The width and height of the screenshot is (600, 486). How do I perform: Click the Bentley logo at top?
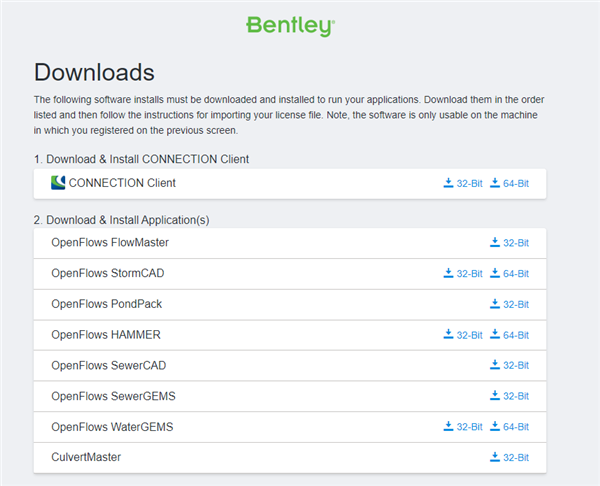(x=290, y=26)
